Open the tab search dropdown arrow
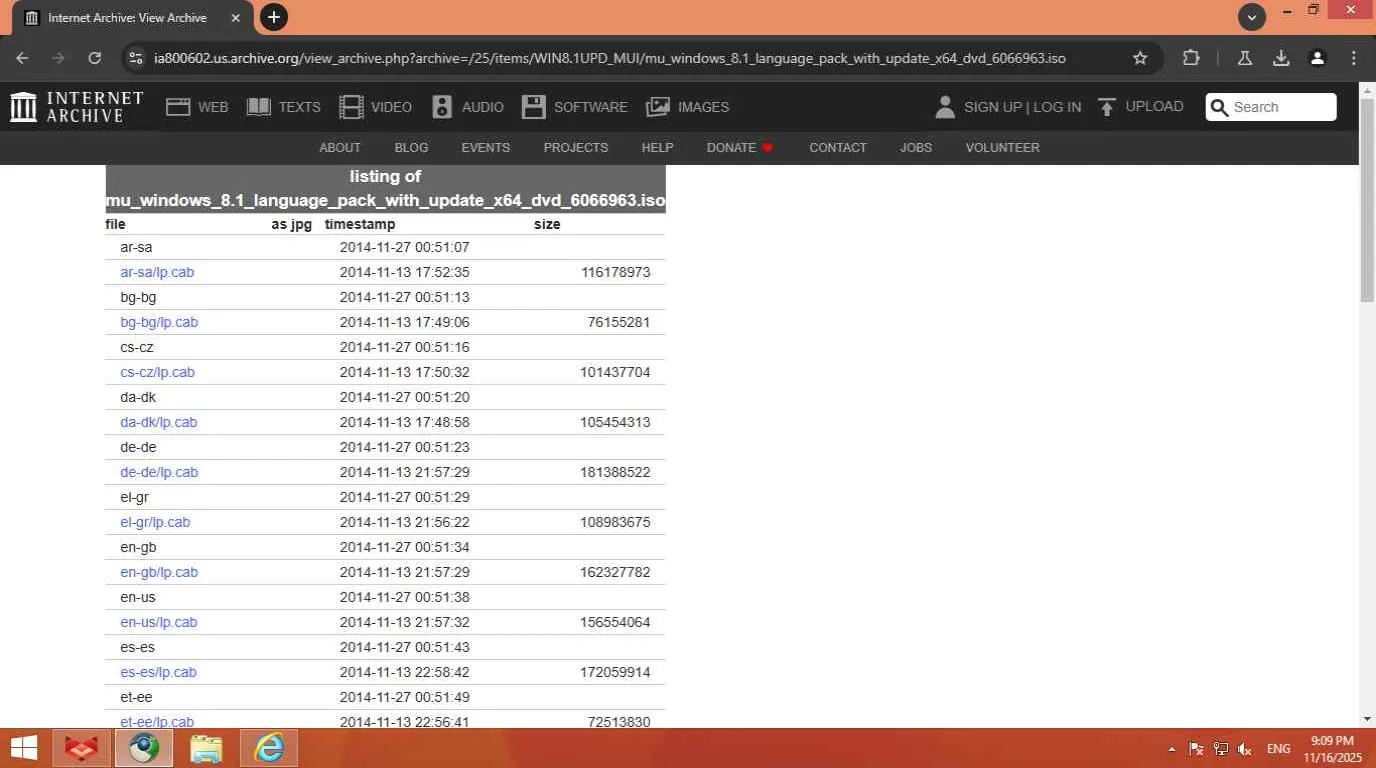The height and width of the screenshot is (768, 1376). pos(1252,17)
